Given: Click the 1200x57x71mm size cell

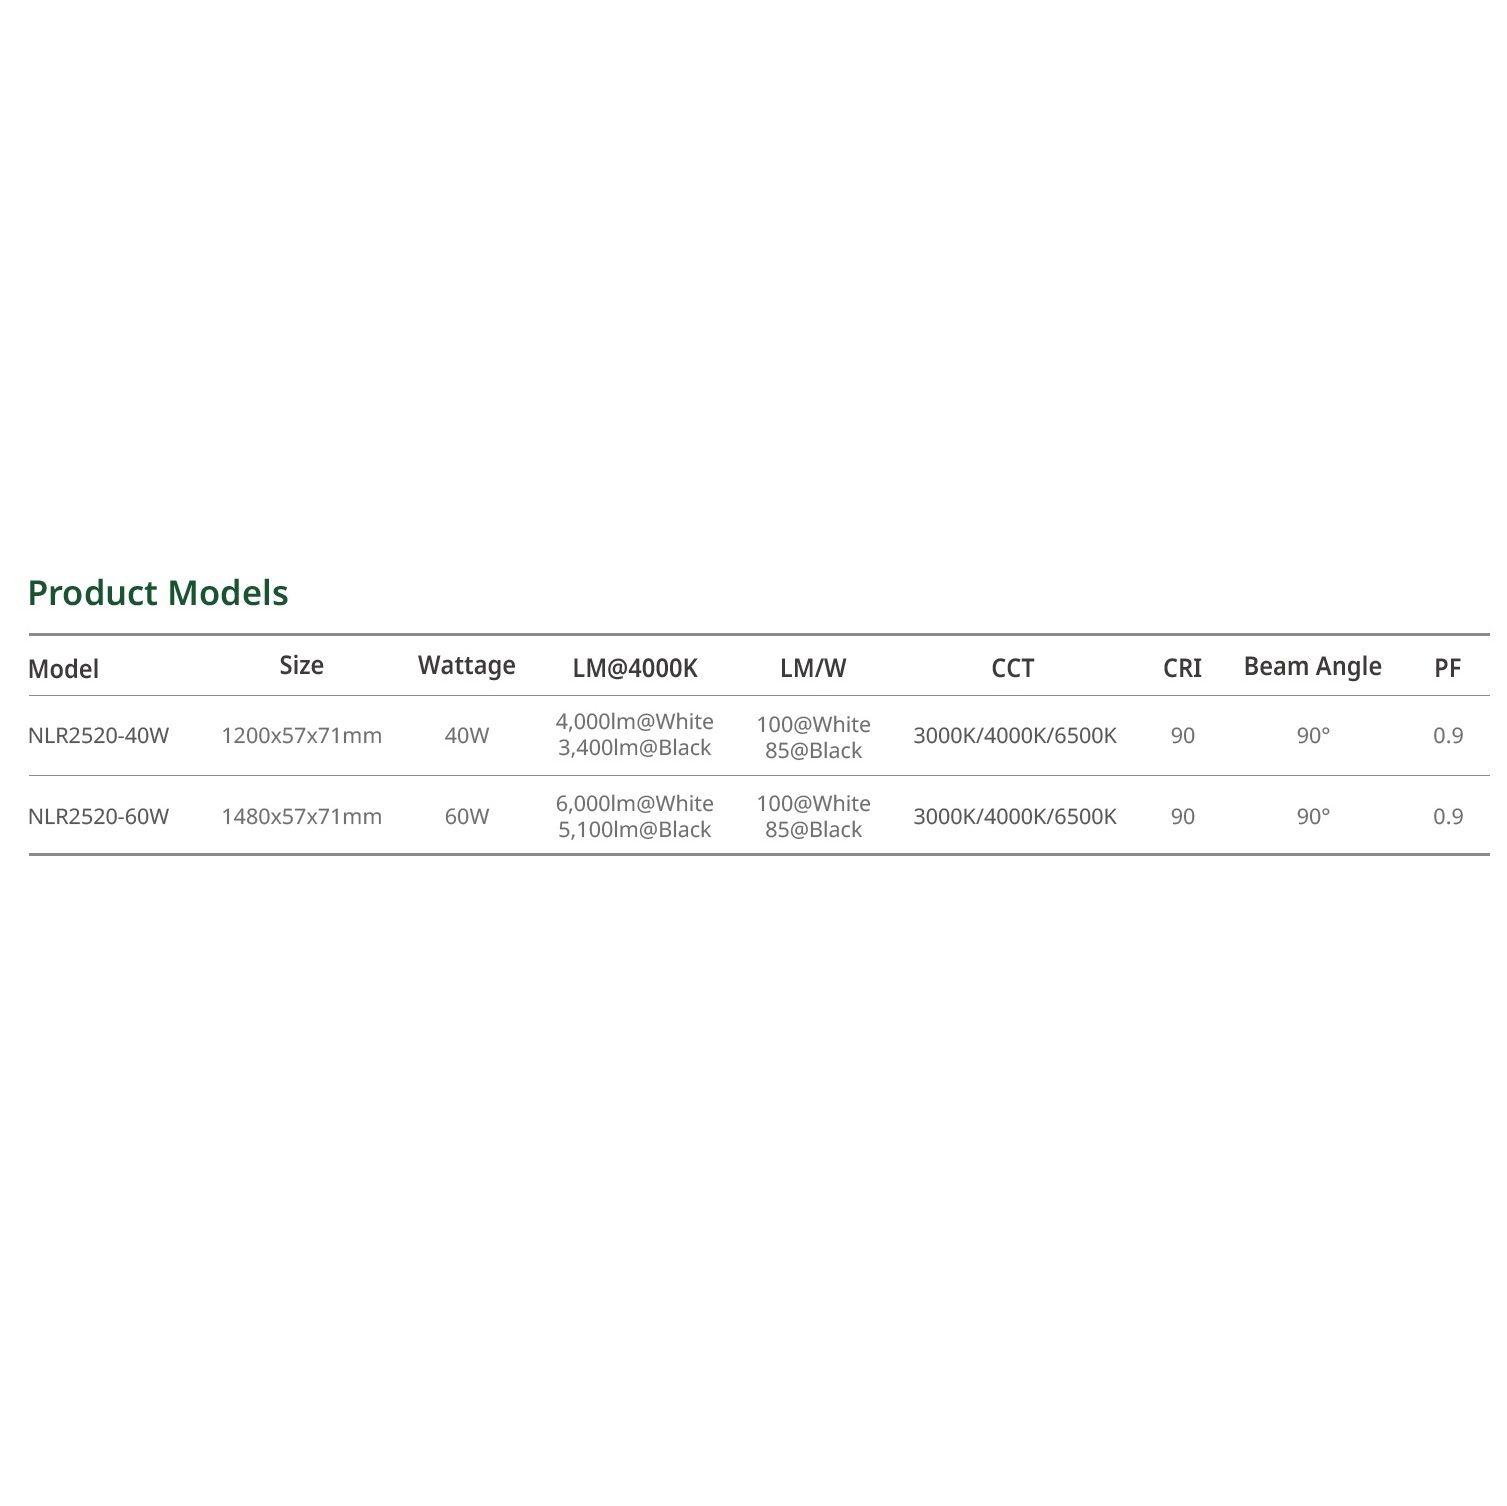Looking at the screenshot, I should click(x=301, y=736).
